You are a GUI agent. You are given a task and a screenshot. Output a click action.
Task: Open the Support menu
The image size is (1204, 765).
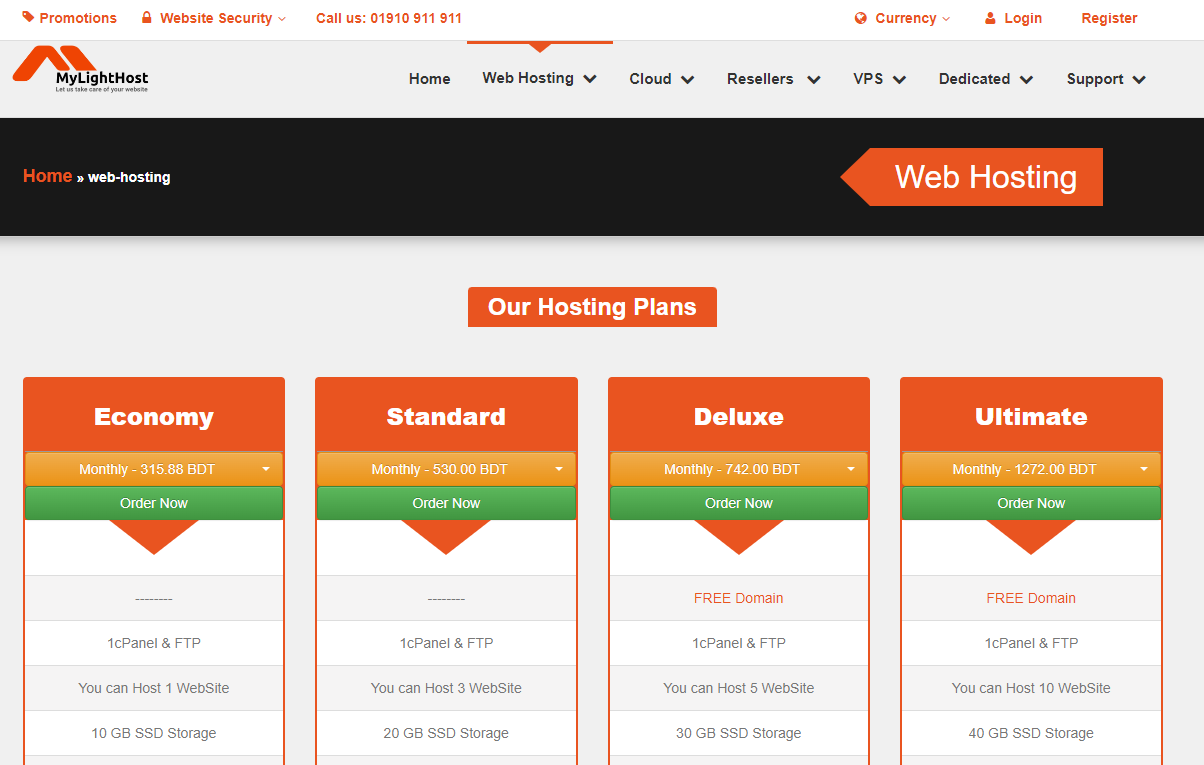pos(1106,79)
